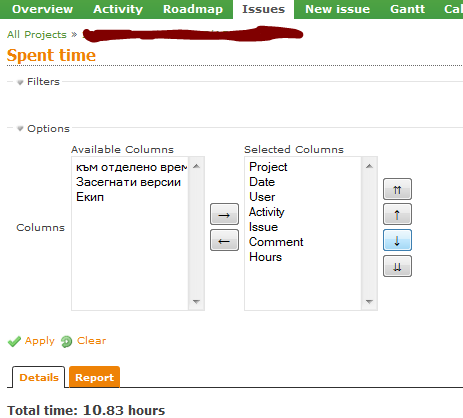Viewport: 463px width, 418px height.
Task: Click the green checkmark Apply icon
Action: tap(14, 341)
